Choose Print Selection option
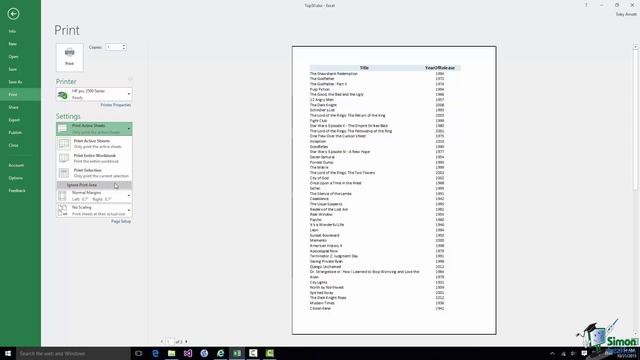The width and height of the screenshot is (640, 360). (94, 173)
